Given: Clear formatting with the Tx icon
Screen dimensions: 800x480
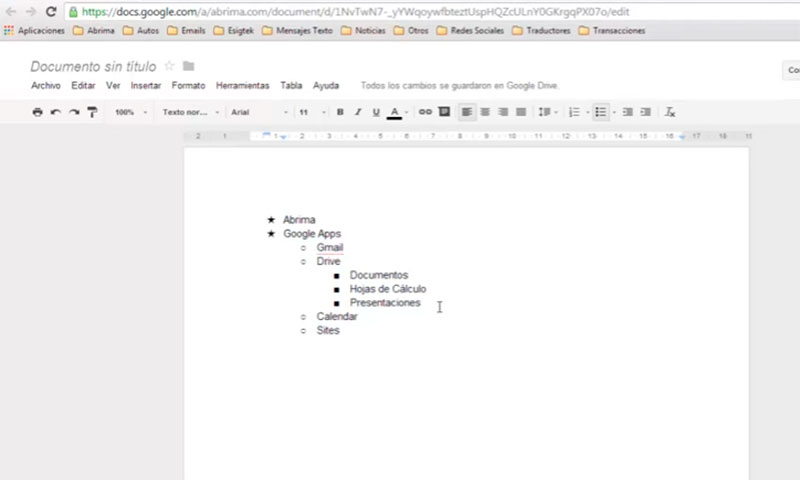Looking at the screenshot, I should (670, 112).
